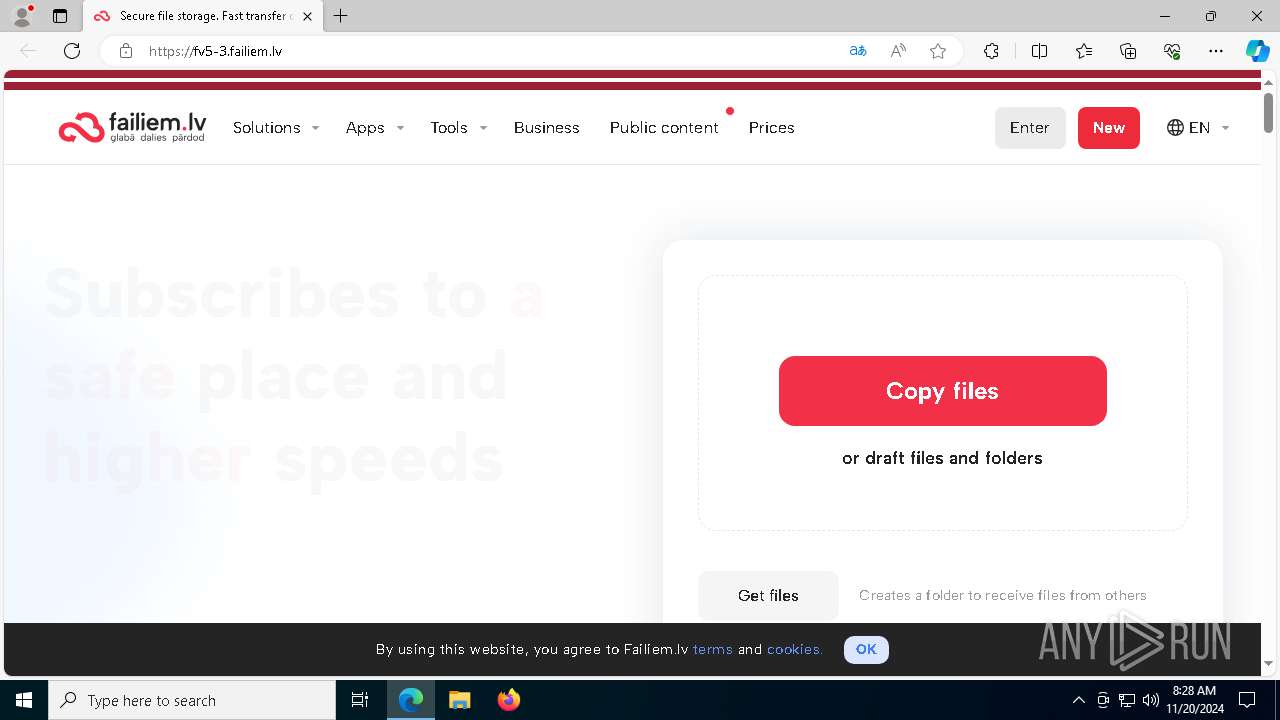Open Task View on taskbar
Image resolution: width=1280 pixels, height=720 pixels.
360,700
